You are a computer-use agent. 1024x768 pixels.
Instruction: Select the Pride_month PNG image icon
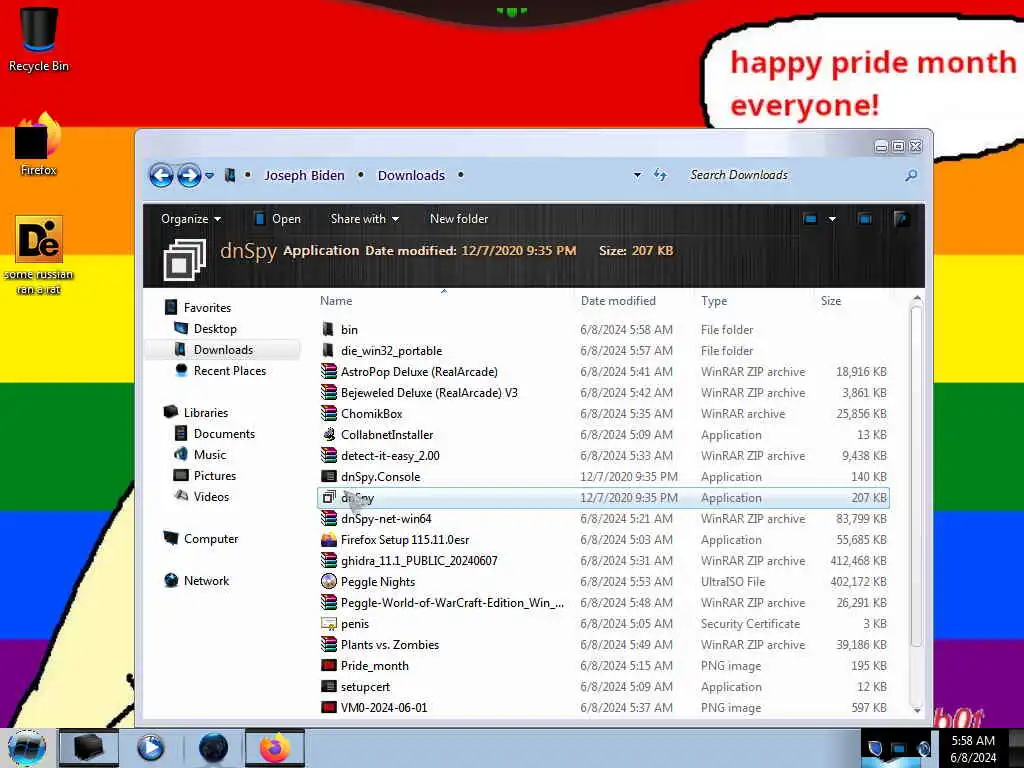[328, 665]
